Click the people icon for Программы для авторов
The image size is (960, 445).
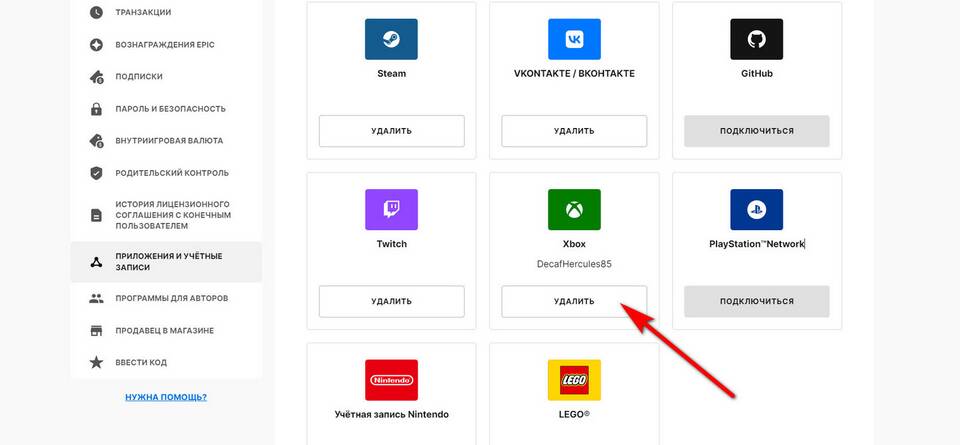[96, 299]
